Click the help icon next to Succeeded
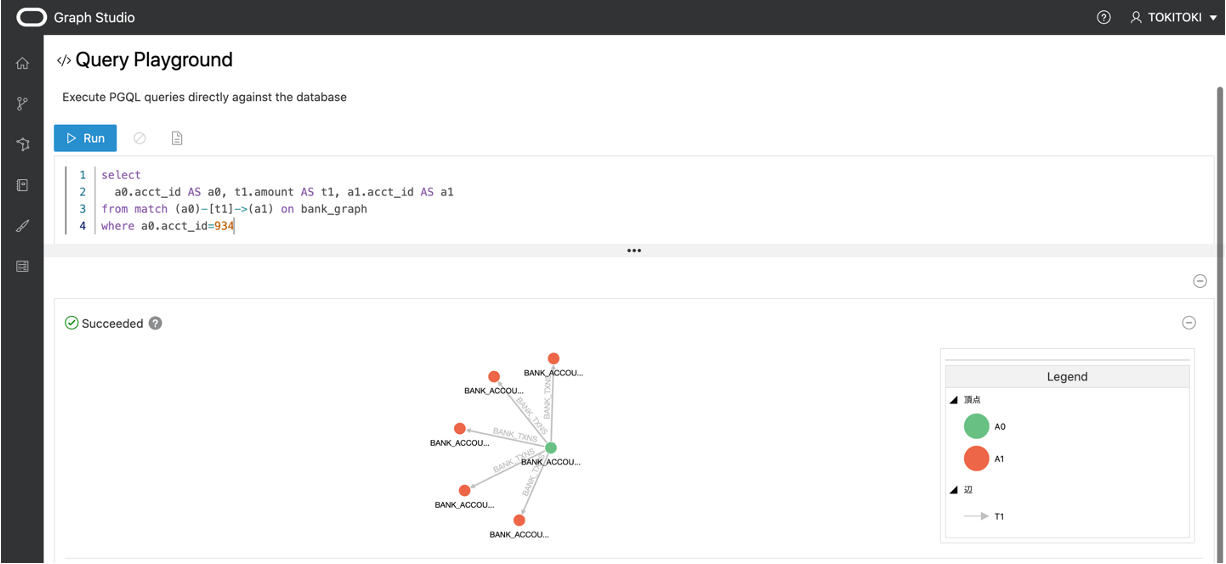The width and height of the screenshot is (1226, 564). [155, 323]
